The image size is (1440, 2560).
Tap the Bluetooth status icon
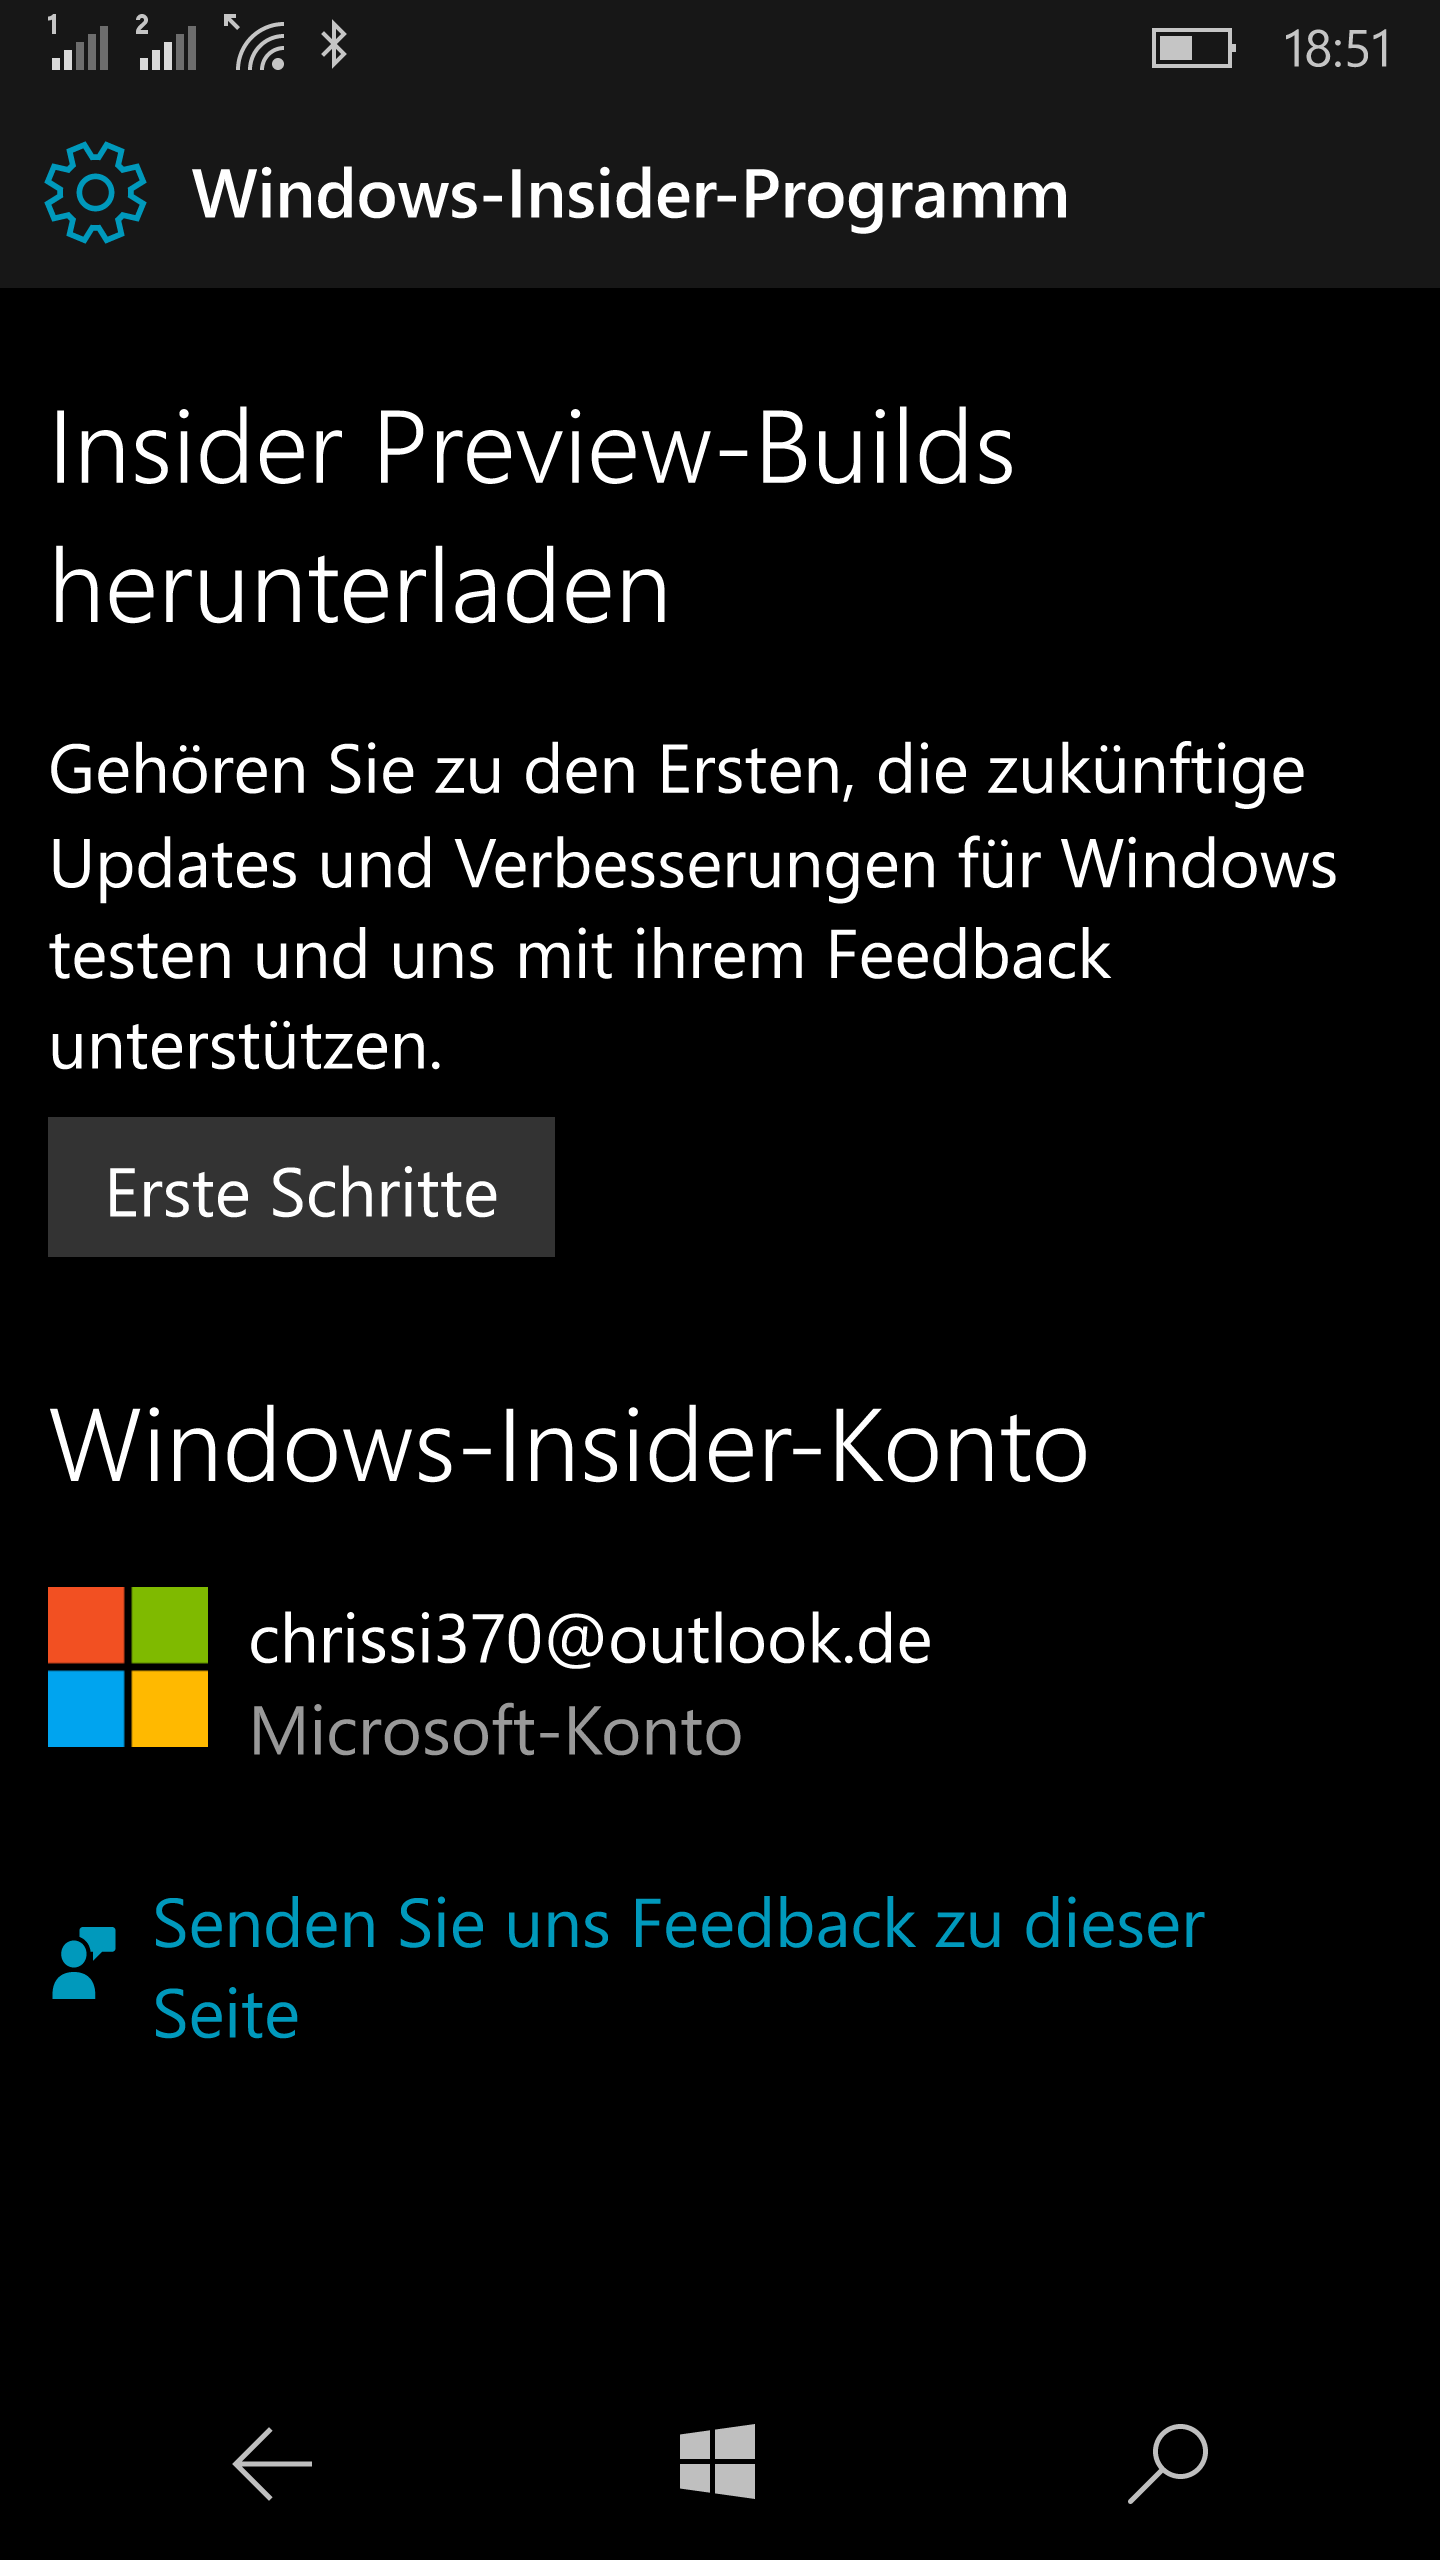(333, 45)
